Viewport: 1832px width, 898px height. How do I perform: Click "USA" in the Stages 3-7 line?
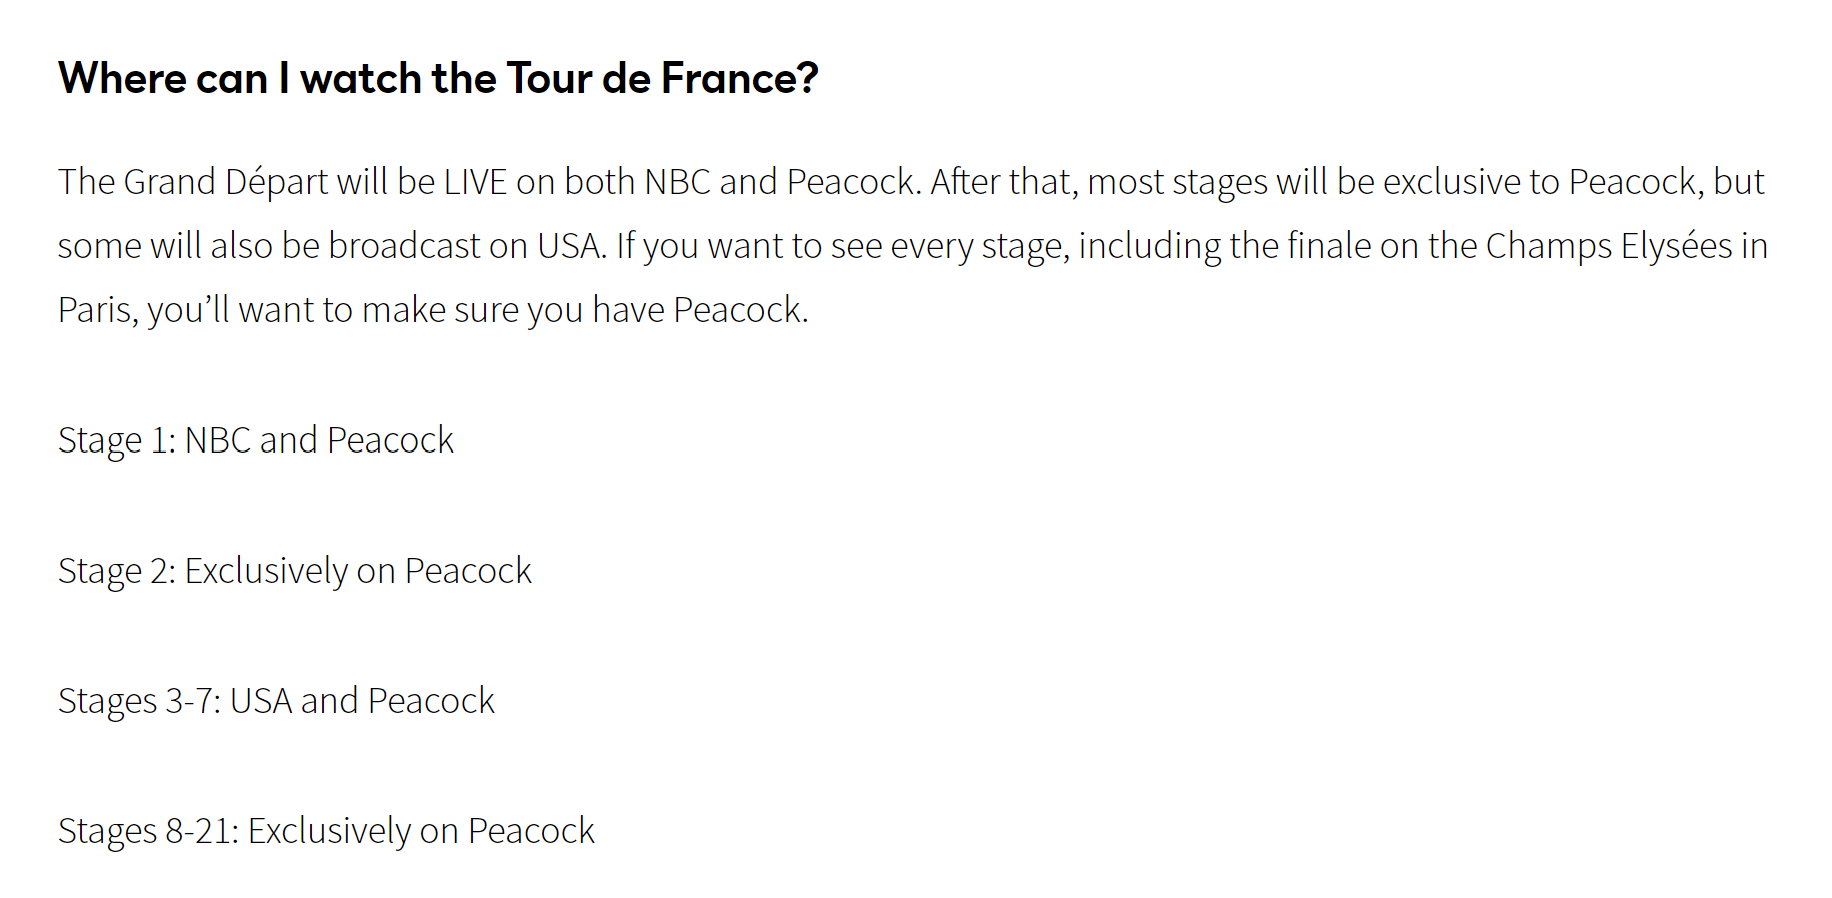tap(261, 701)
